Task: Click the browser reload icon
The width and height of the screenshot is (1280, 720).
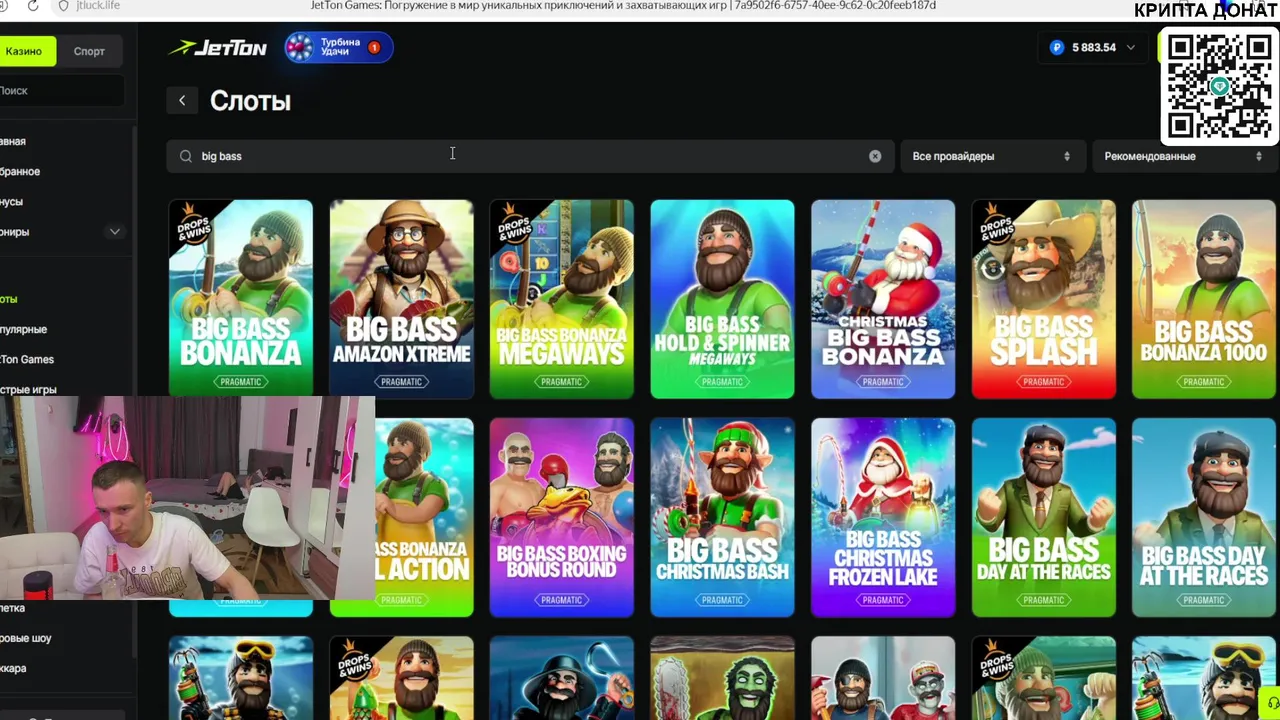Action: pyautogui.click(x=33, y=6)
